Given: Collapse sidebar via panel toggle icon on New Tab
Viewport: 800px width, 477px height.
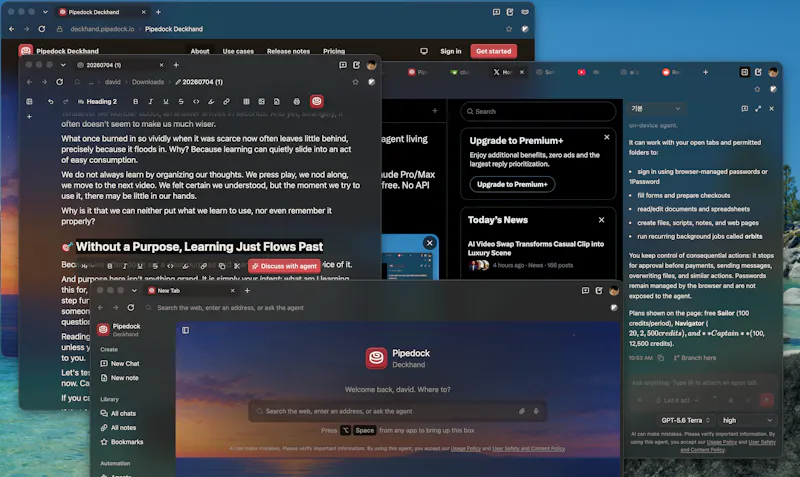Looking at the screenshot, I should [x=185, y=330].
